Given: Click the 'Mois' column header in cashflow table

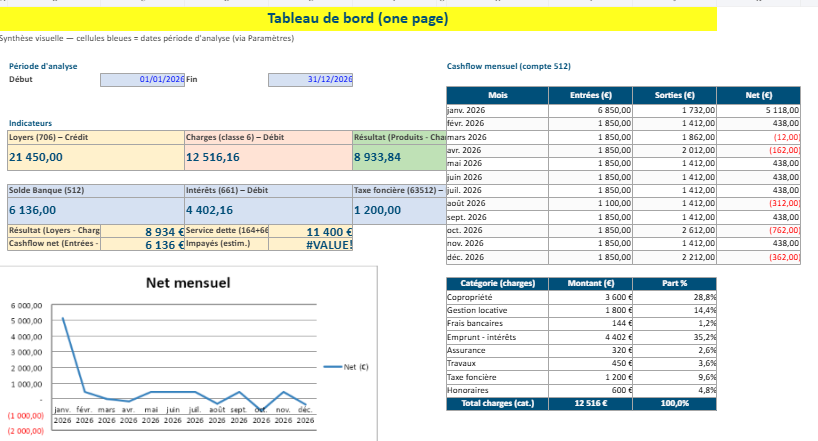Looking at the screenshot, I should click(498, 95).
